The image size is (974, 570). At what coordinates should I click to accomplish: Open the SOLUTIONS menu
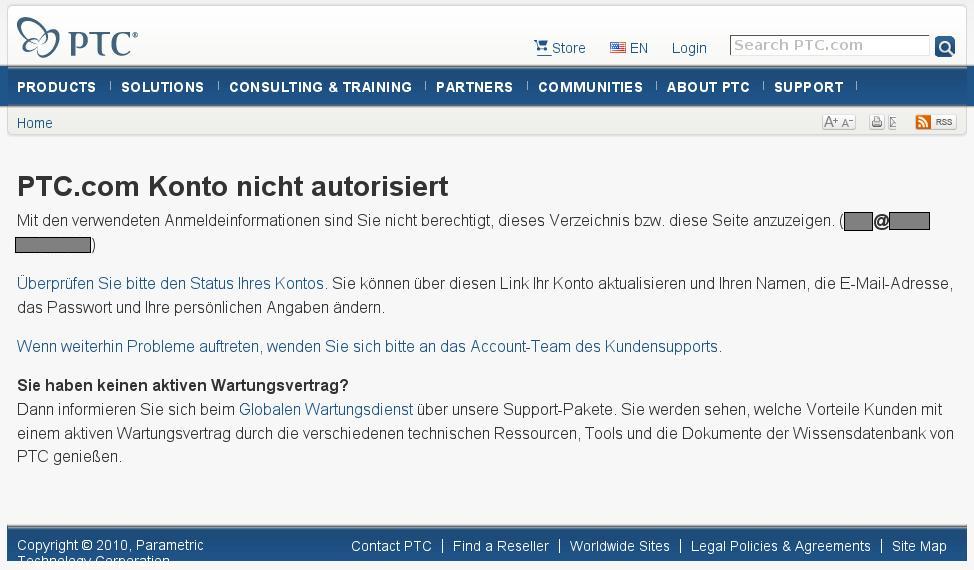pyautogui.click(x=163, y=87)
